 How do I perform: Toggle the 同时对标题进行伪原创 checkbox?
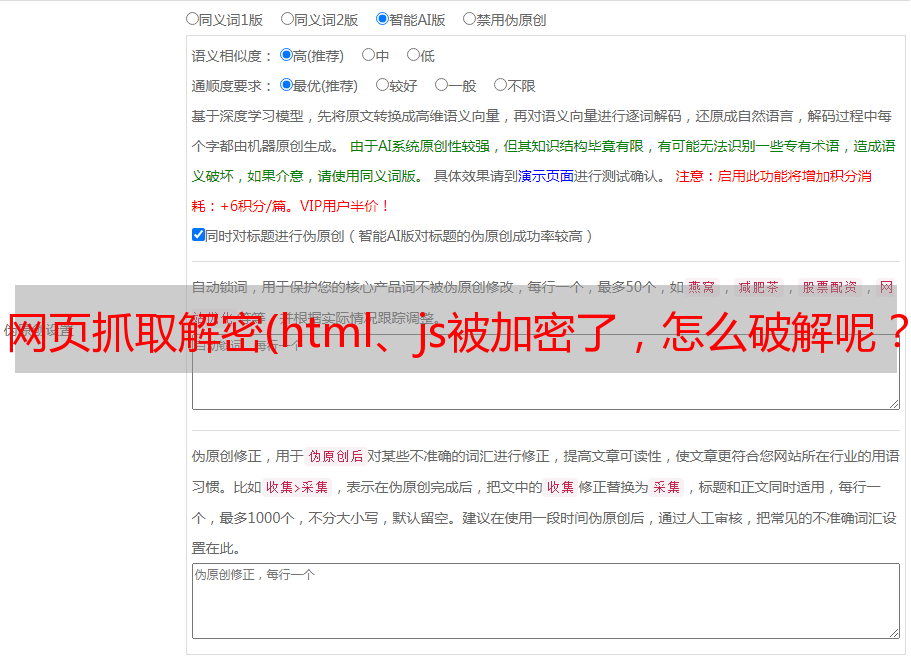pos(198,235)
